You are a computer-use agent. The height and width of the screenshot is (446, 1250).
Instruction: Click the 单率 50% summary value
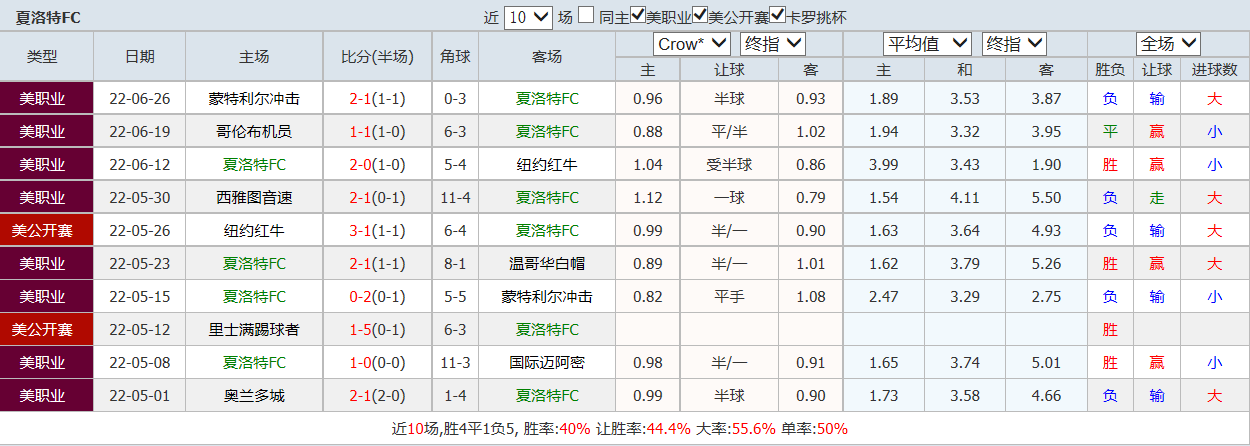click(x=832, y=429)
